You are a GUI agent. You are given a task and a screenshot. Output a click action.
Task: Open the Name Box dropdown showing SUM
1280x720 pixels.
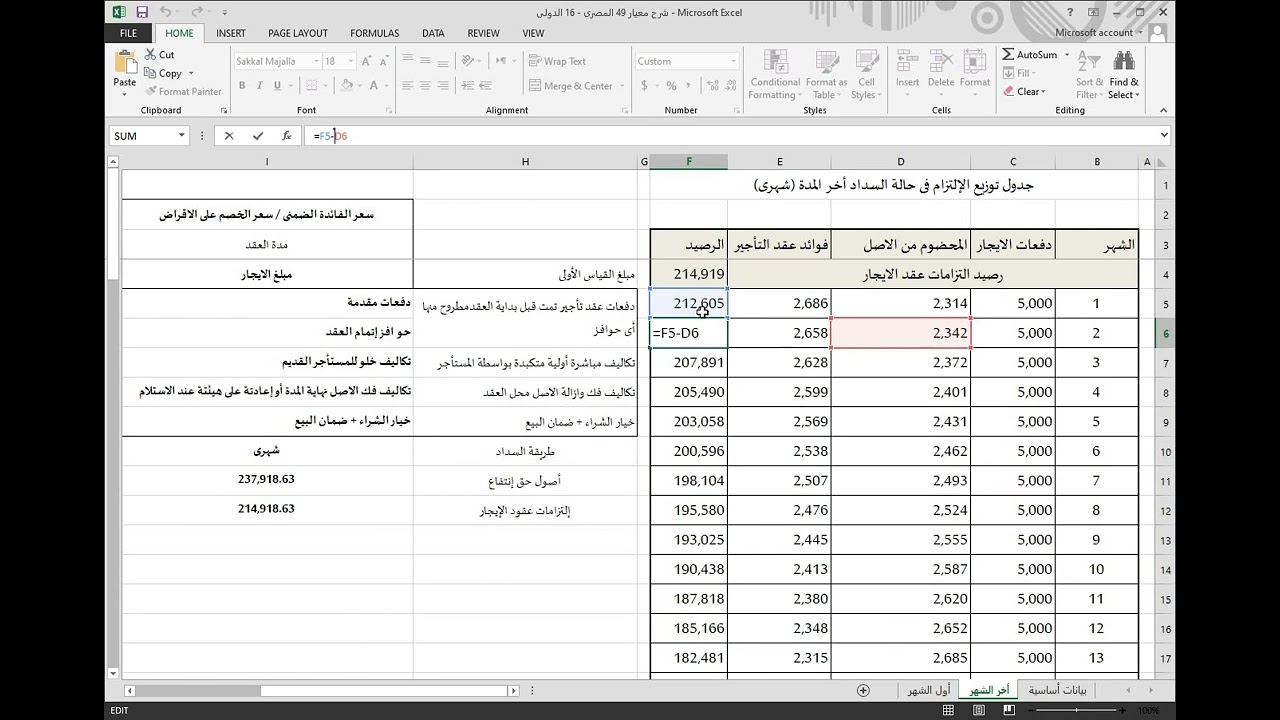point(181,136)
